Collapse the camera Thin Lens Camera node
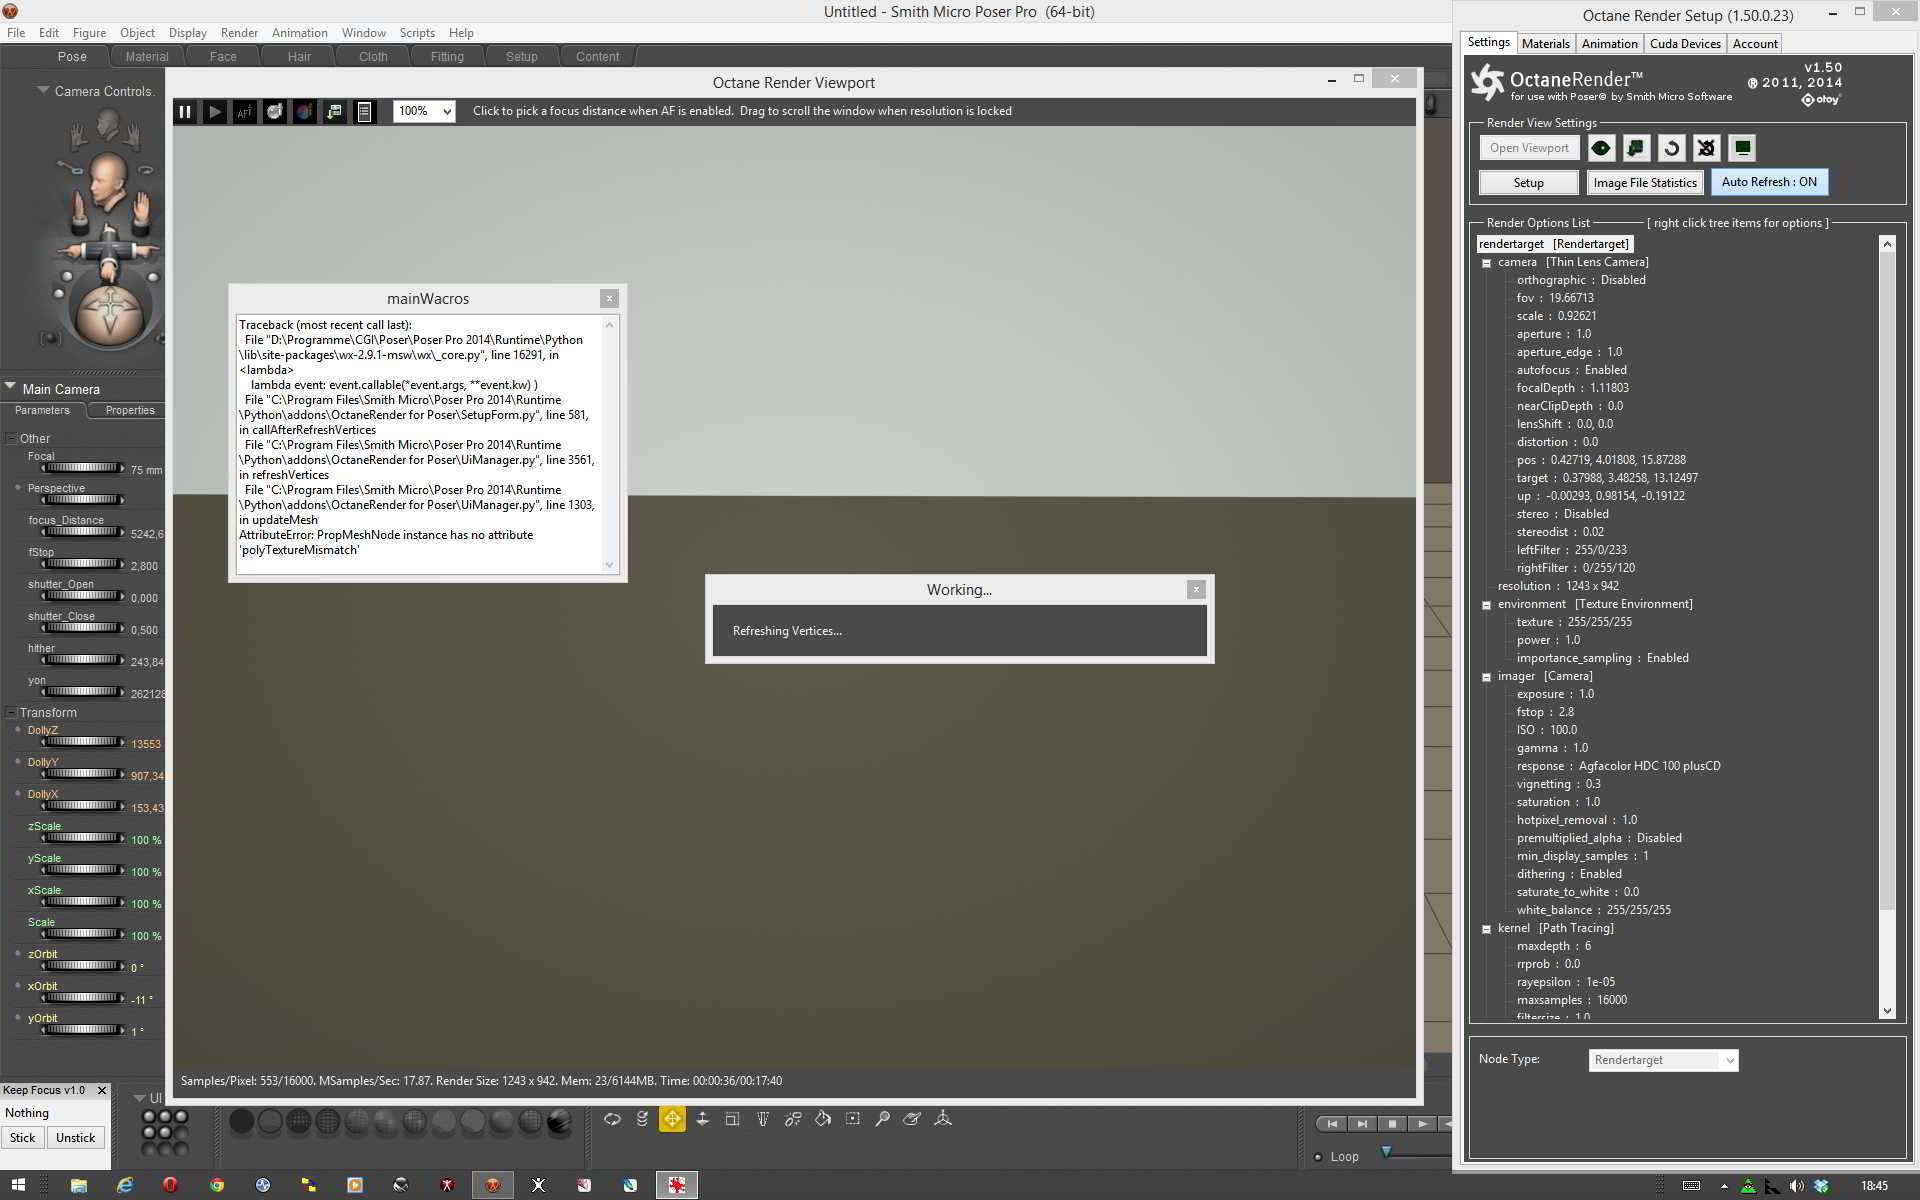Screen dimensions: 1920x1200 click(x=1487, y=263)
